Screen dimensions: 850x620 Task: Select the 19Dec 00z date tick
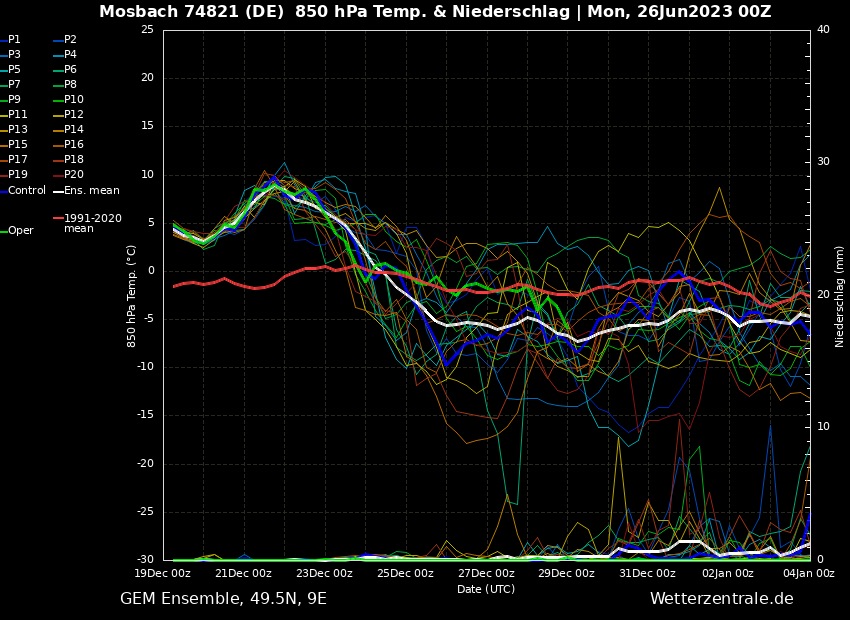pyautogui.click(x=163, y=573)
